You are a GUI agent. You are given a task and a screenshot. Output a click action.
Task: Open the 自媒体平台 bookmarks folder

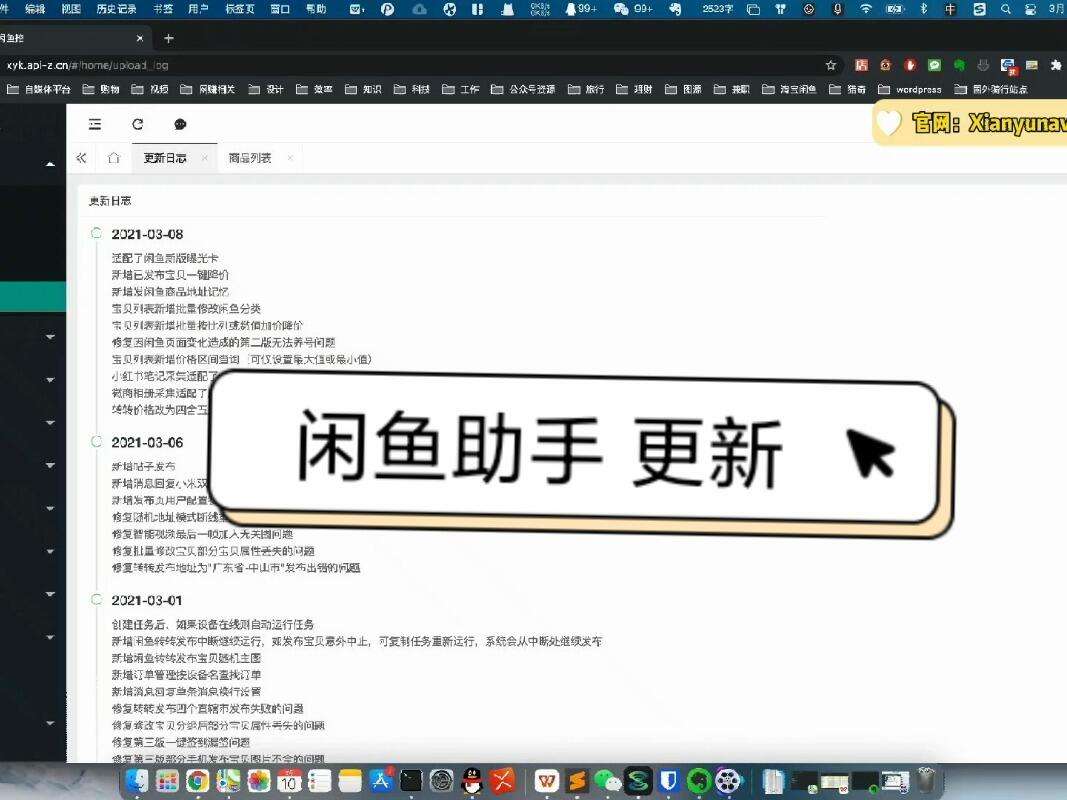click(39, 89)
